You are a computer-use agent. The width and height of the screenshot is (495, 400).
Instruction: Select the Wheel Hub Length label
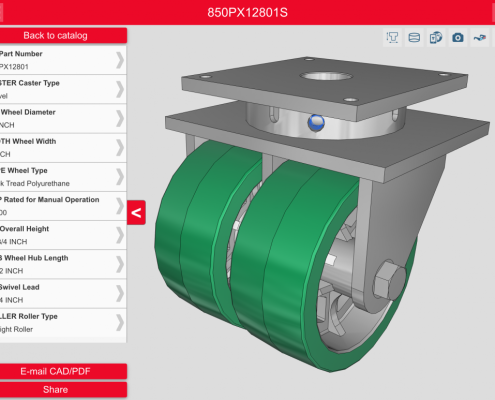34,258
